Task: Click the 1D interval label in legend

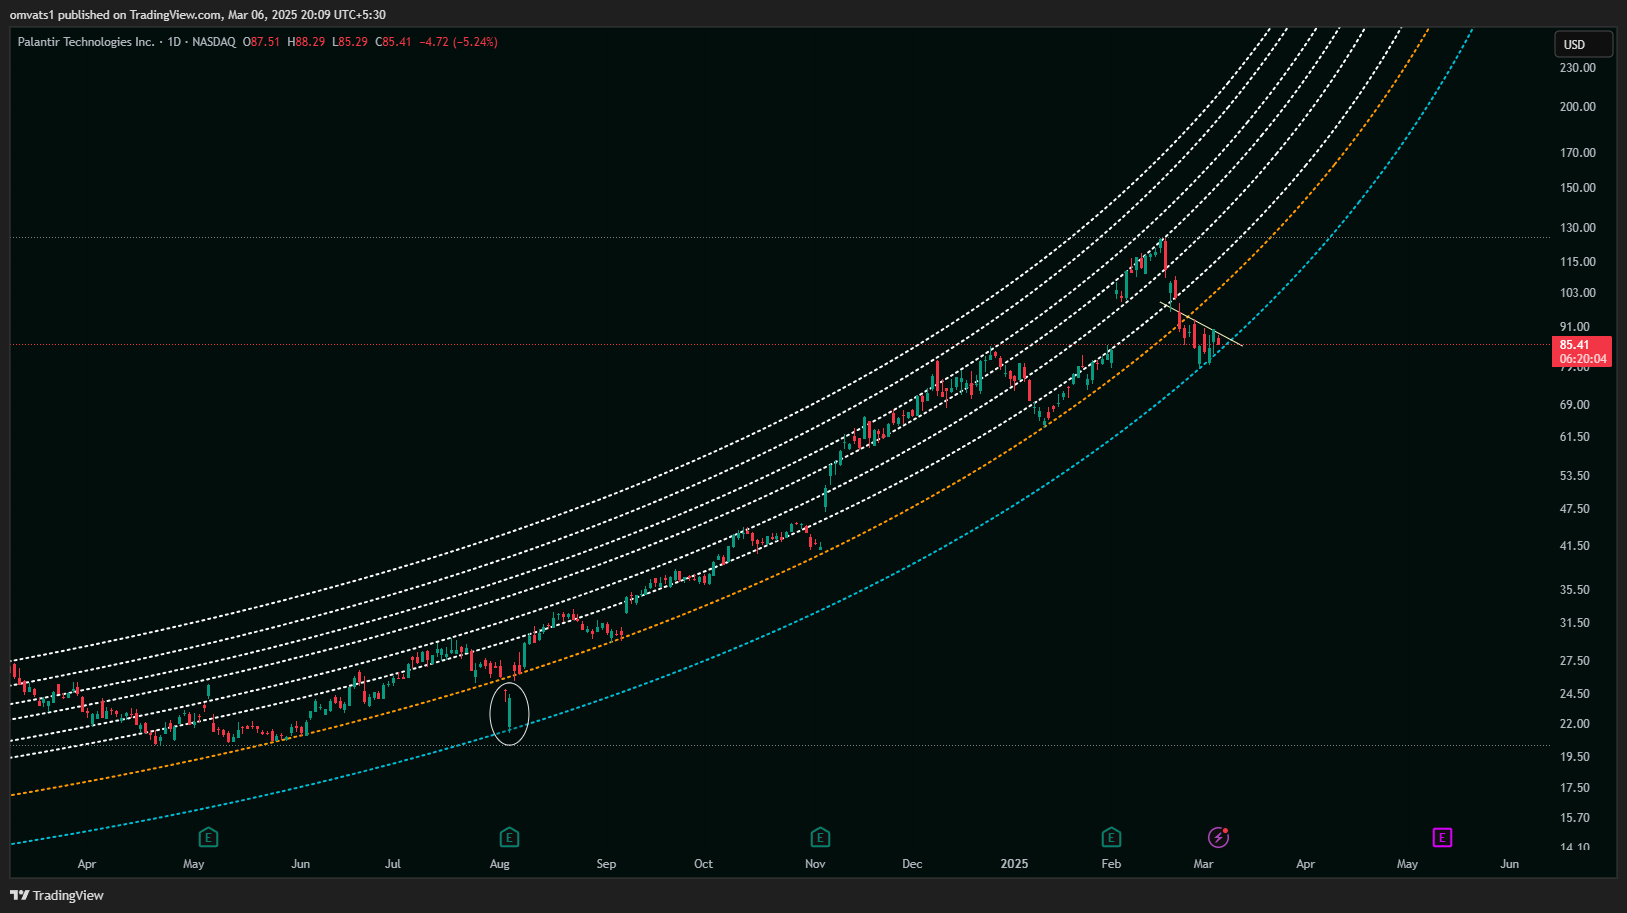Action: (x=174, y=42)
